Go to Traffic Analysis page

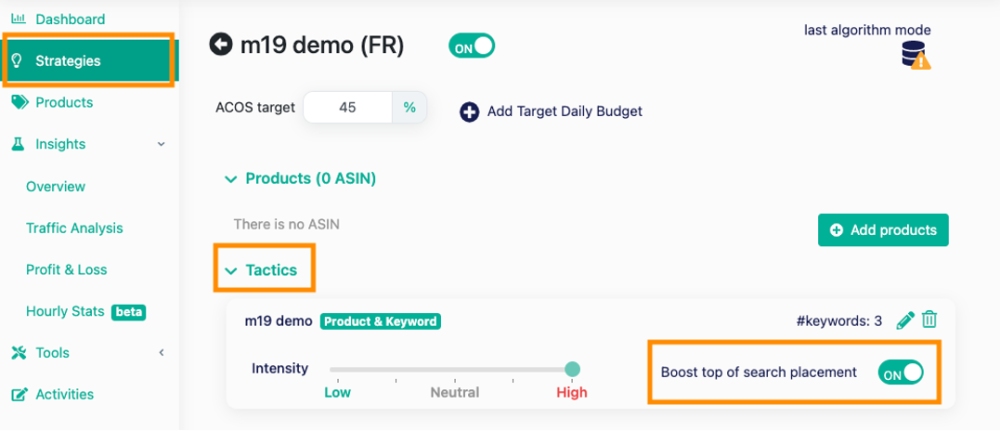click(74, 228)
